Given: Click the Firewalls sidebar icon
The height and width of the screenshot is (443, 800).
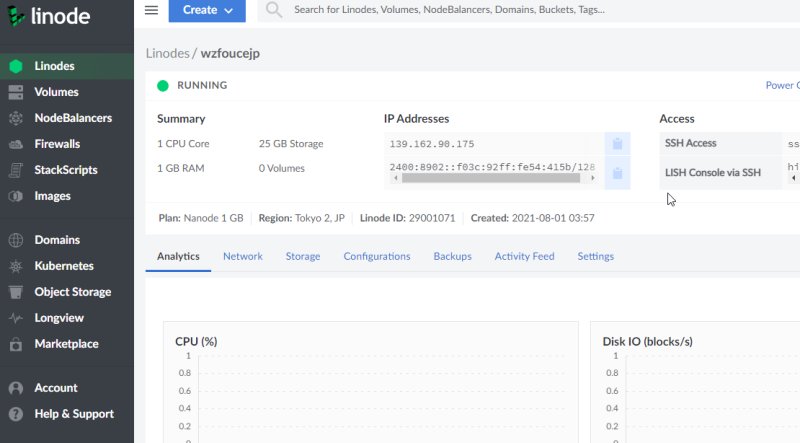Looking at the screenshot, I should tap(16, 144).
